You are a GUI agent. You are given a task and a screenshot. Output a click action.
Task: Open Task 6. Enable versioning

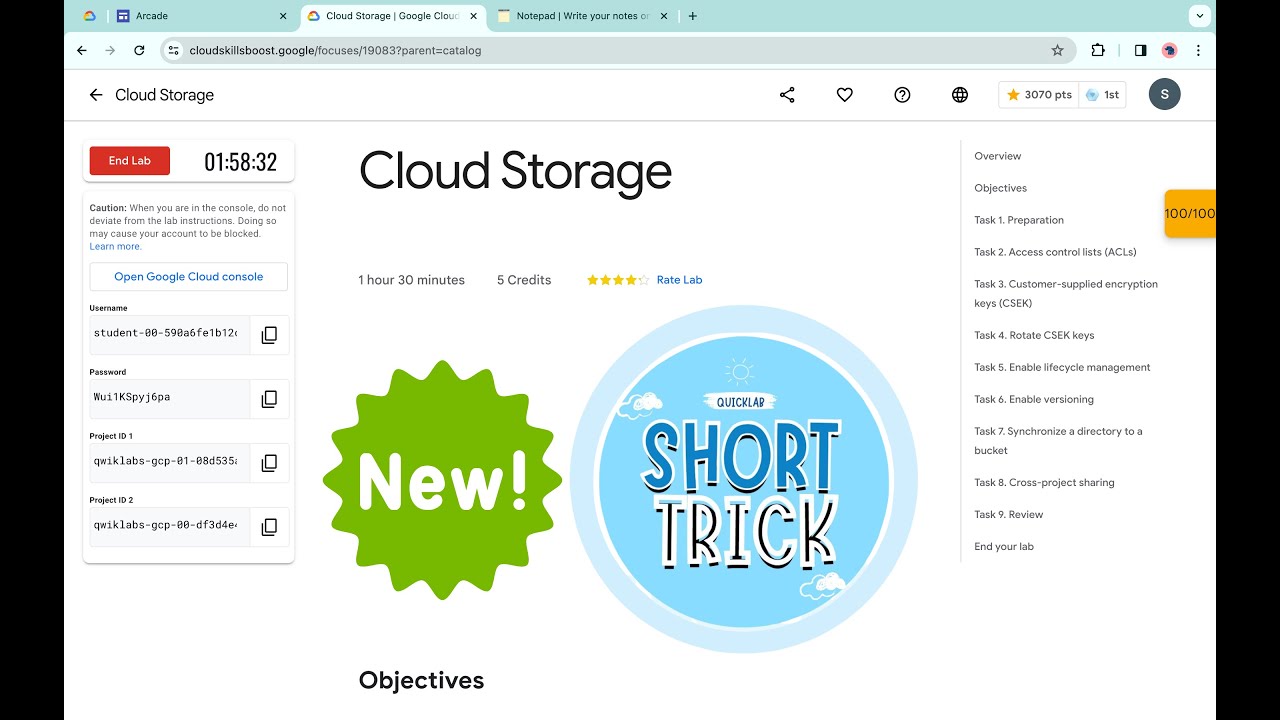point(1034,399)
